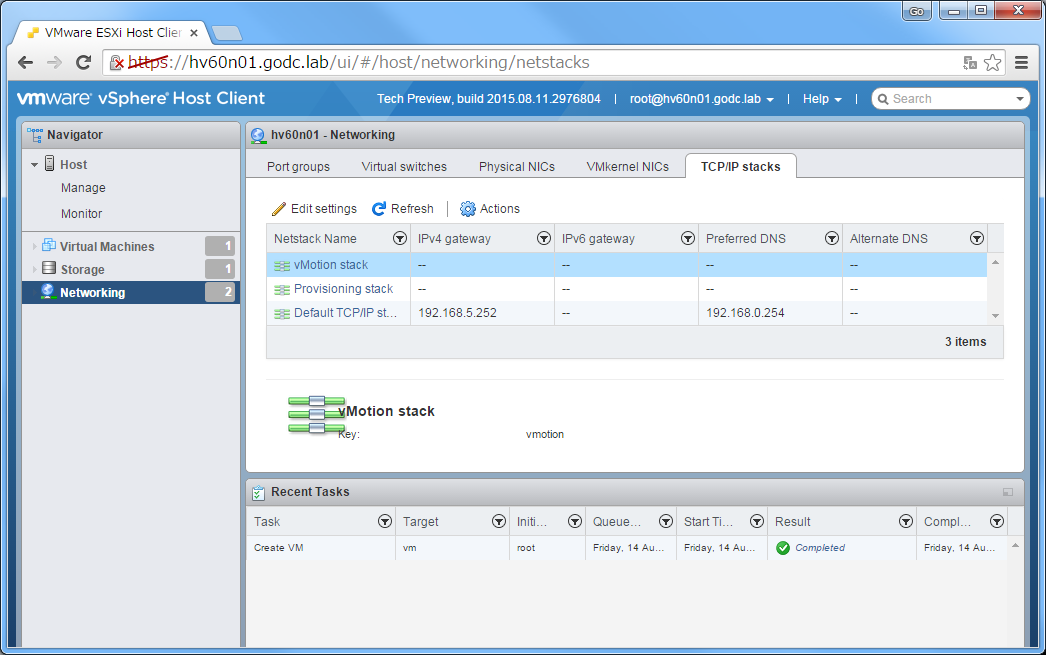Collapse the Host tree node
Screen dimensions: 1046x655
pyautogui.click(x=34, y=165)
